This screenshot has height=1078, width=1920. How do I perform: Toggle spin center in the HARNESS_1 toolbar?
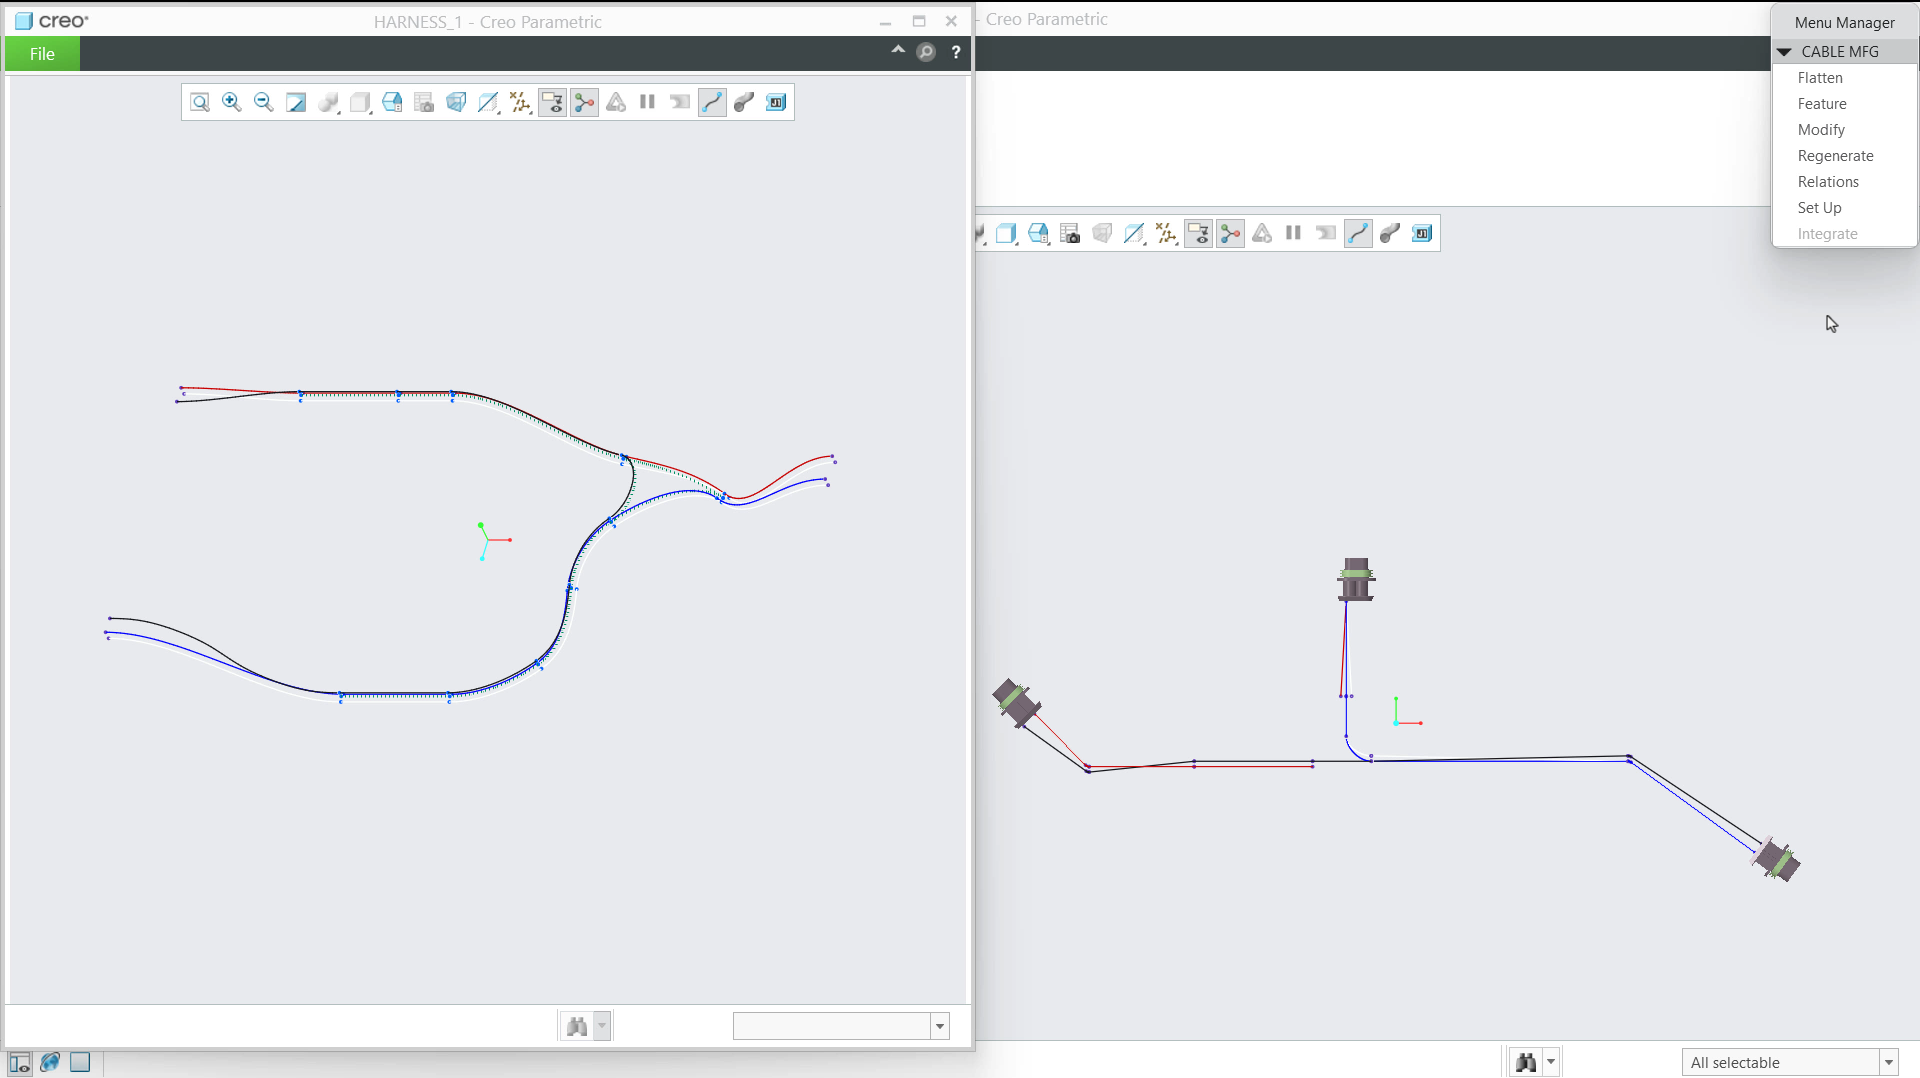click(x=584, y=102)
